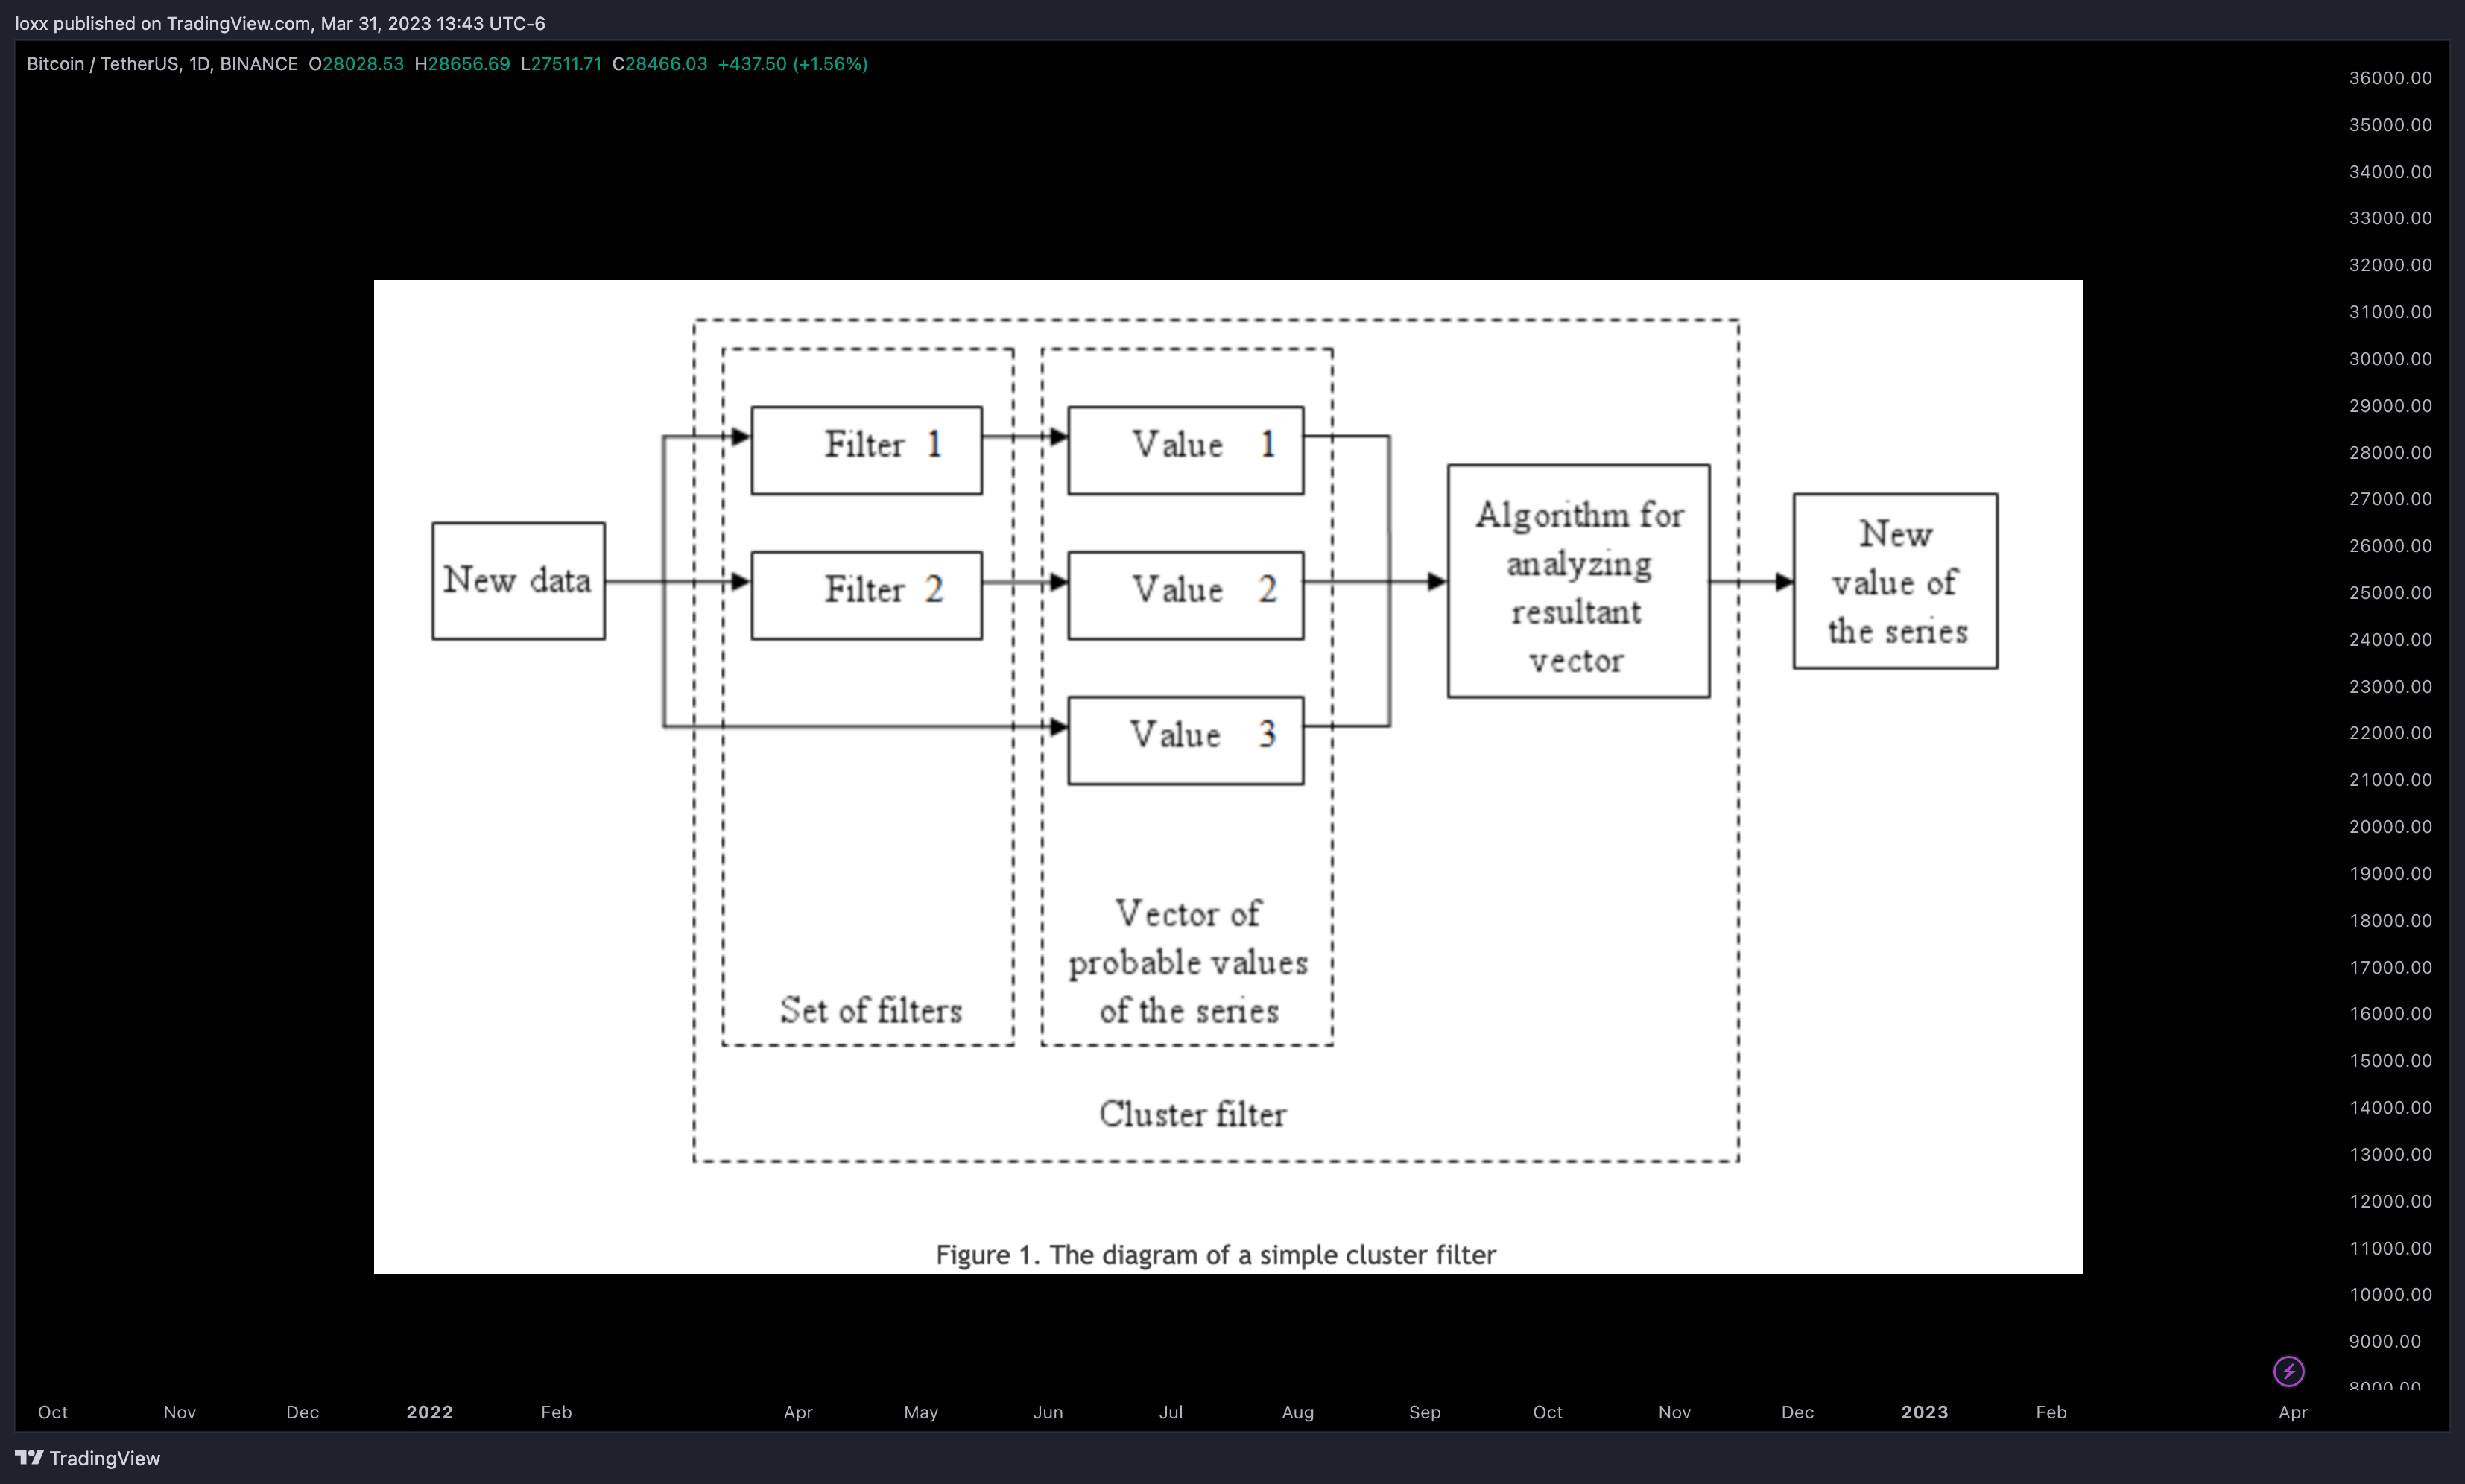This screenshot has height=1484, width=2465.
Task: Click the purple lightning bolt icon
Action: (x=2288, y=1371)
